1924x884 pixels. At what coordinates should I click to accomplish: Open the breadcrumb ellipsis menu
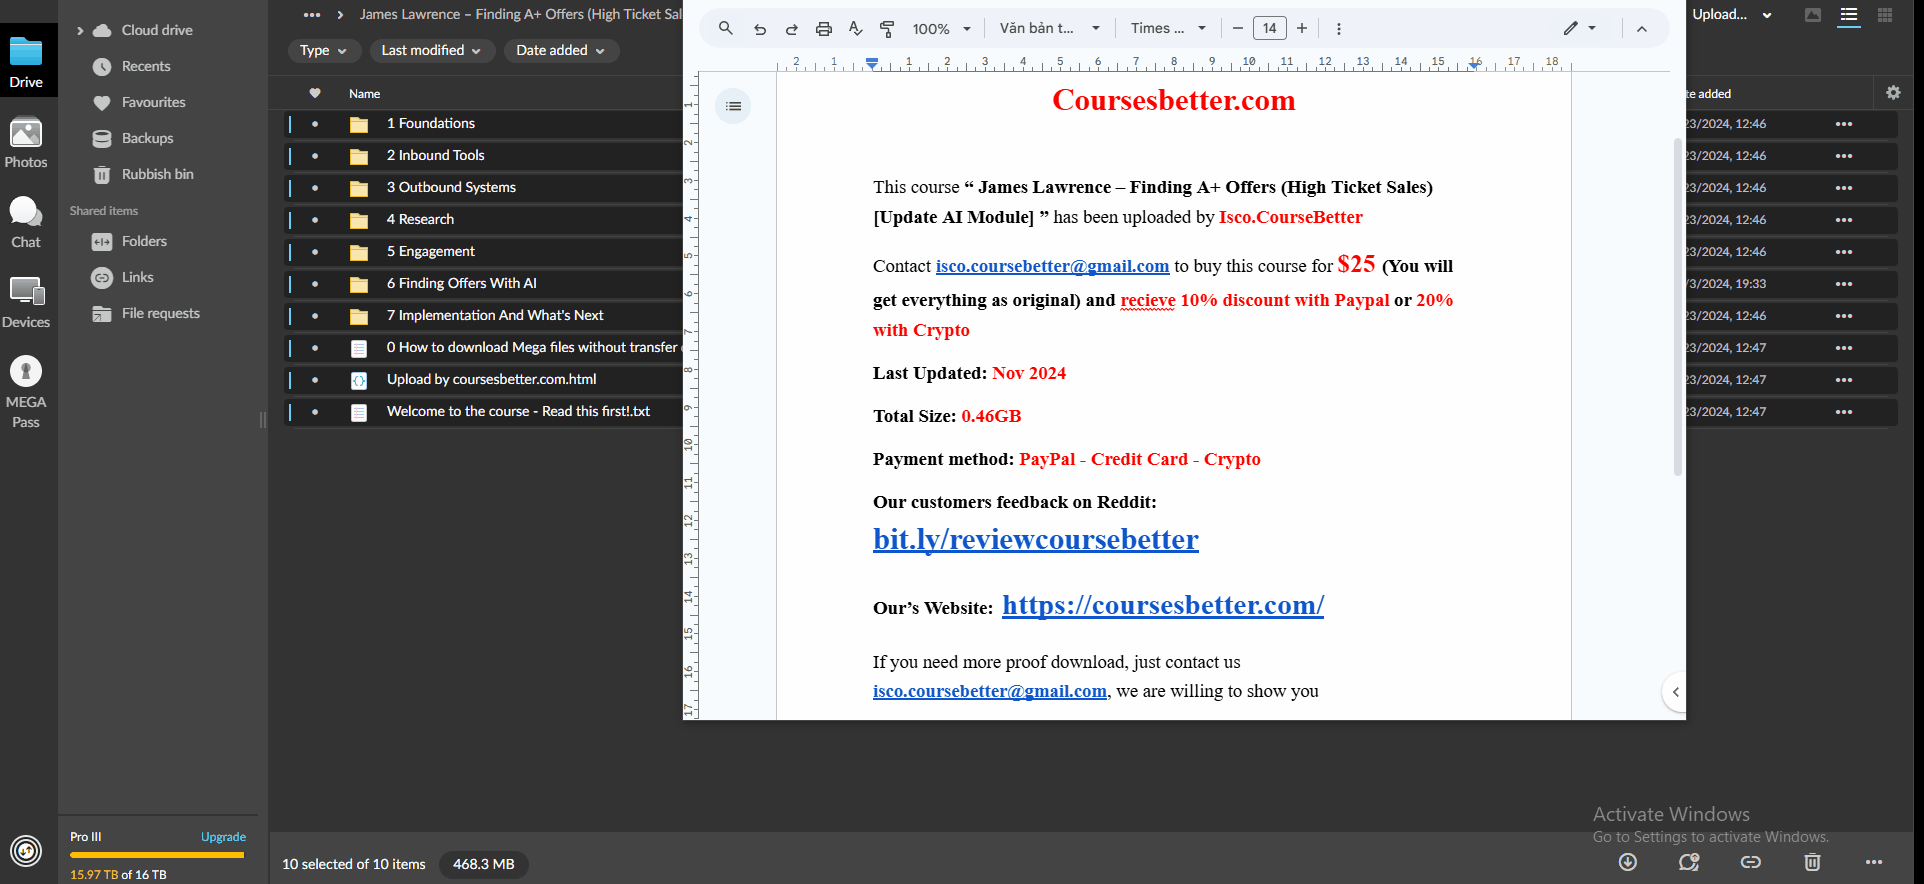(x=312, y=15)
